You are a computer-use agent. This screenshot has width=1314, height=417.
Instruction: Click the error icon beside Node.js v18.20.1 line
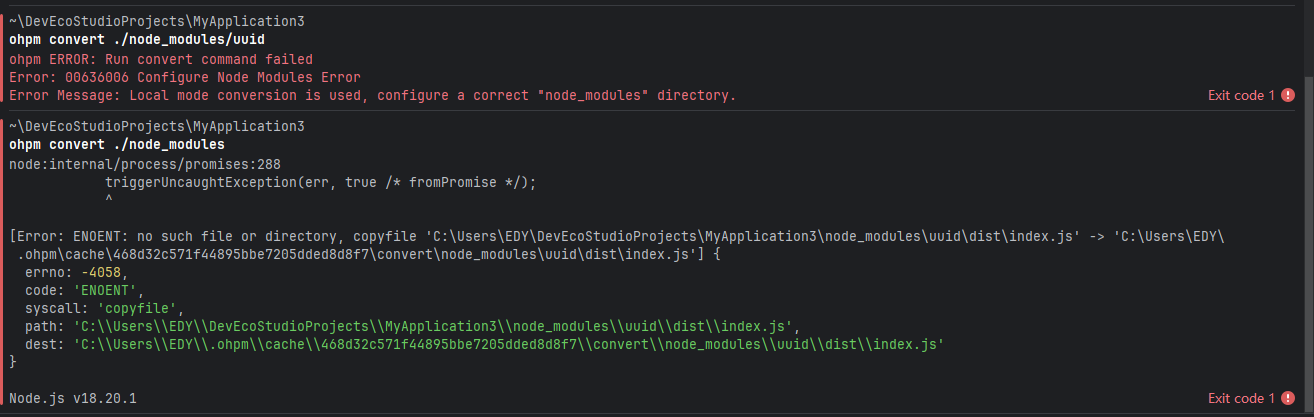[x=1288, y=398]
